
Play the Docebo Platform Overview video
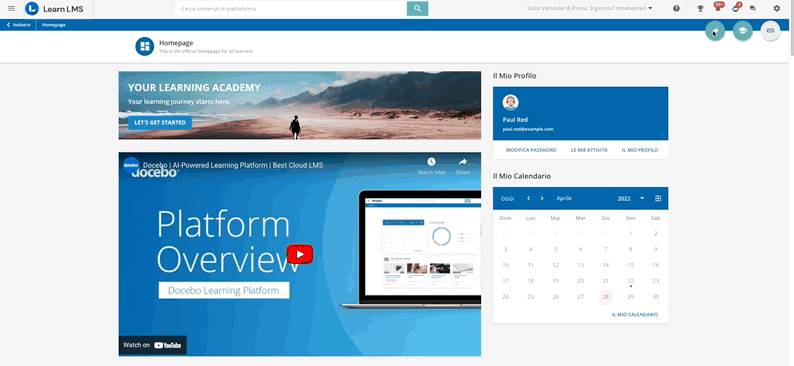coord(300,254)
